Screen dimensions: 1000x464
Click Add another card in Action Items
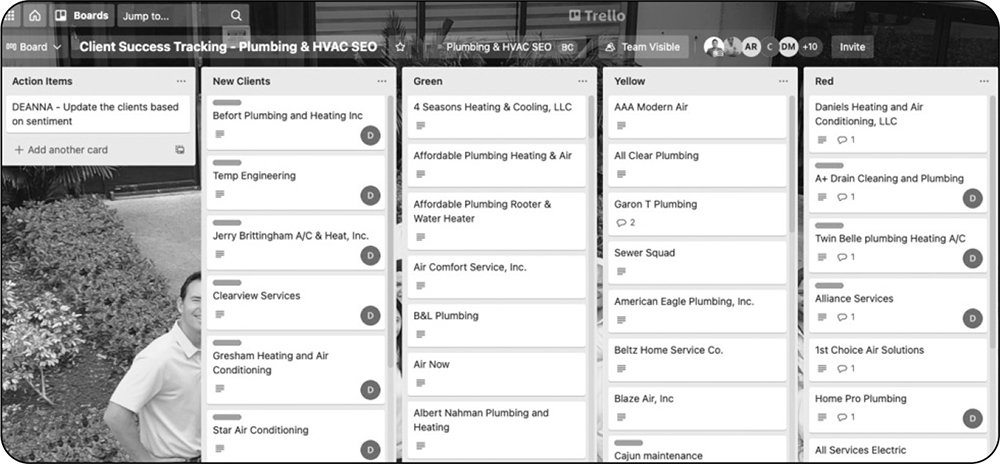(x=61, y=150)
